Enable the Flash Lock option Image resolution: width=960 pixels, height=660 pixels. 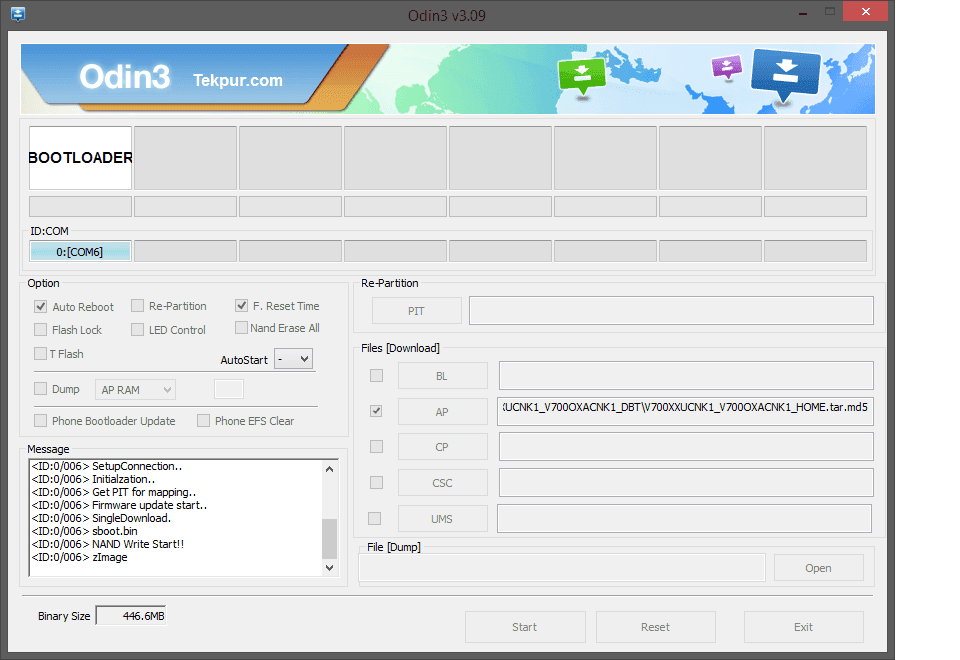click(40, 329)
